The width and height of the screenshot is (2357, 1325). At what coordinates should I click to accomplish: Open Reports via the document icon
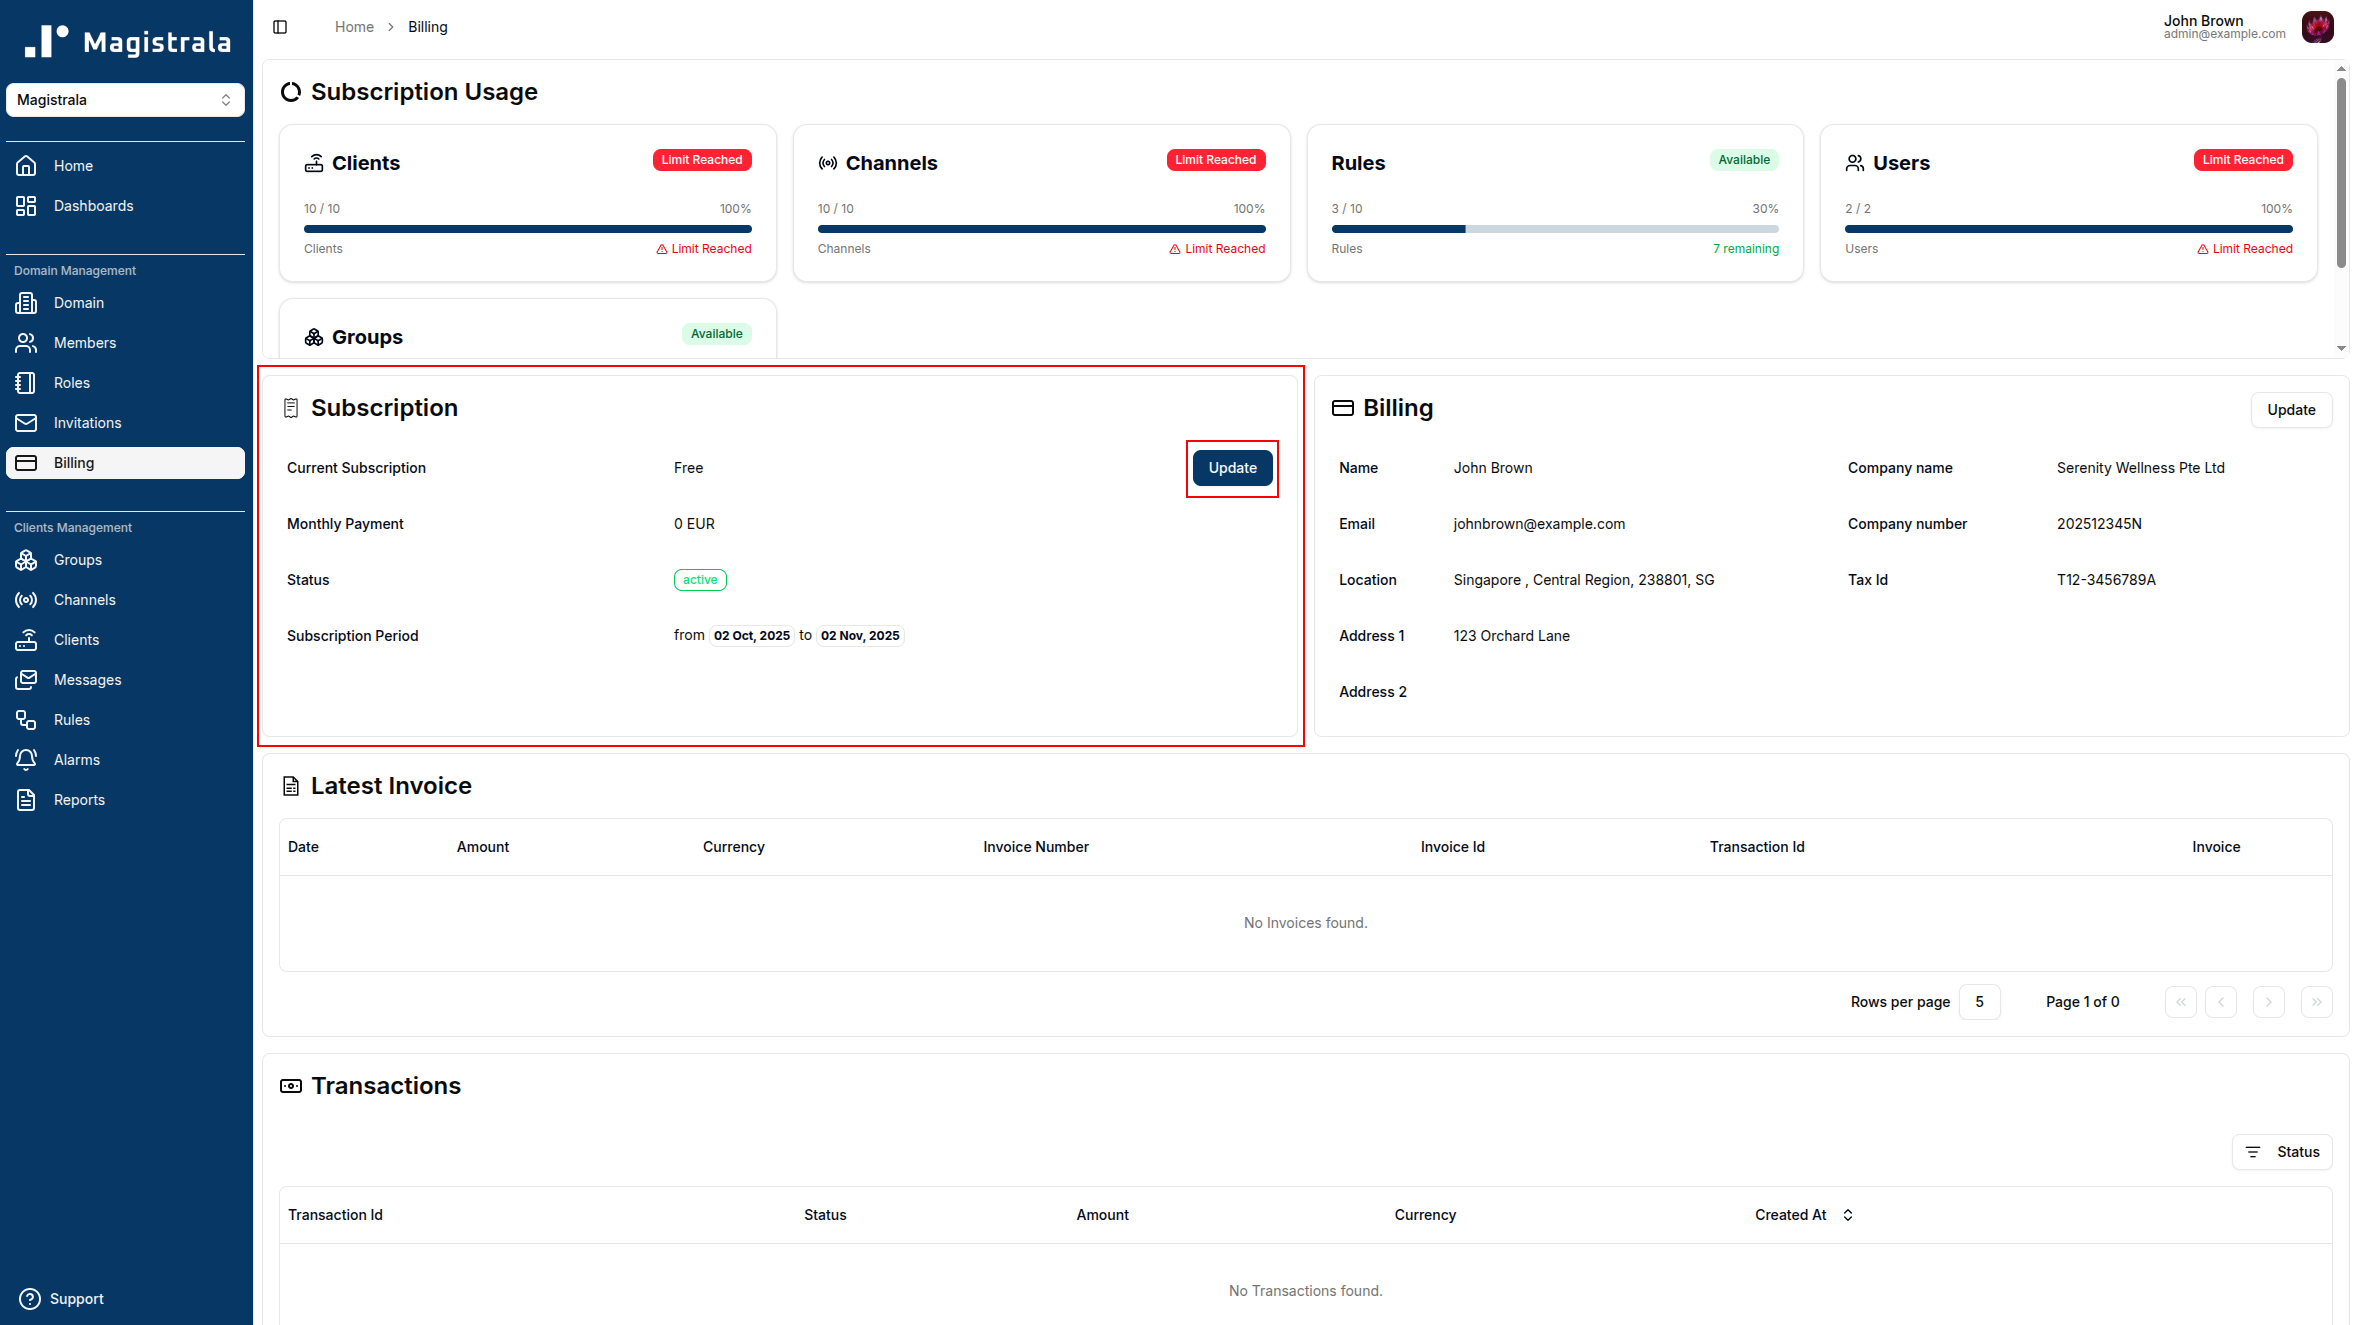point(27,799)
